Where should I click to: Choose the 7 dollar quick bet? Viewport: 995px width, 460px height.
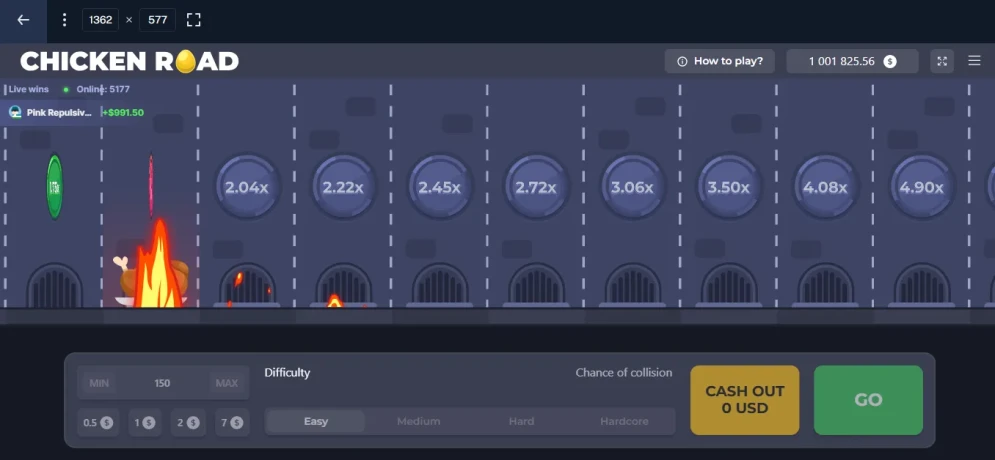232,423
